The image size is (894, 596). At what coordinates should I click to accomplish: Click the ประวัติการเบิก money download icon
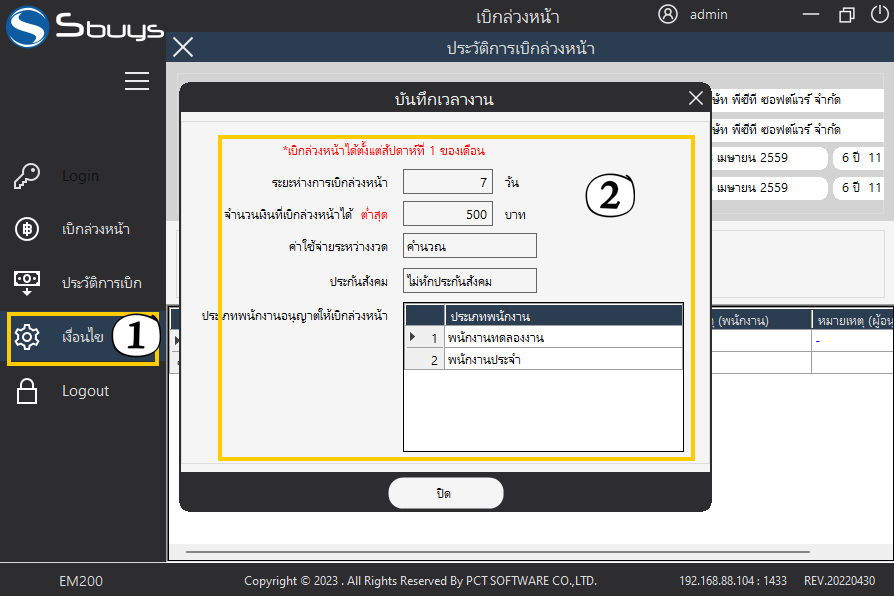27,283
